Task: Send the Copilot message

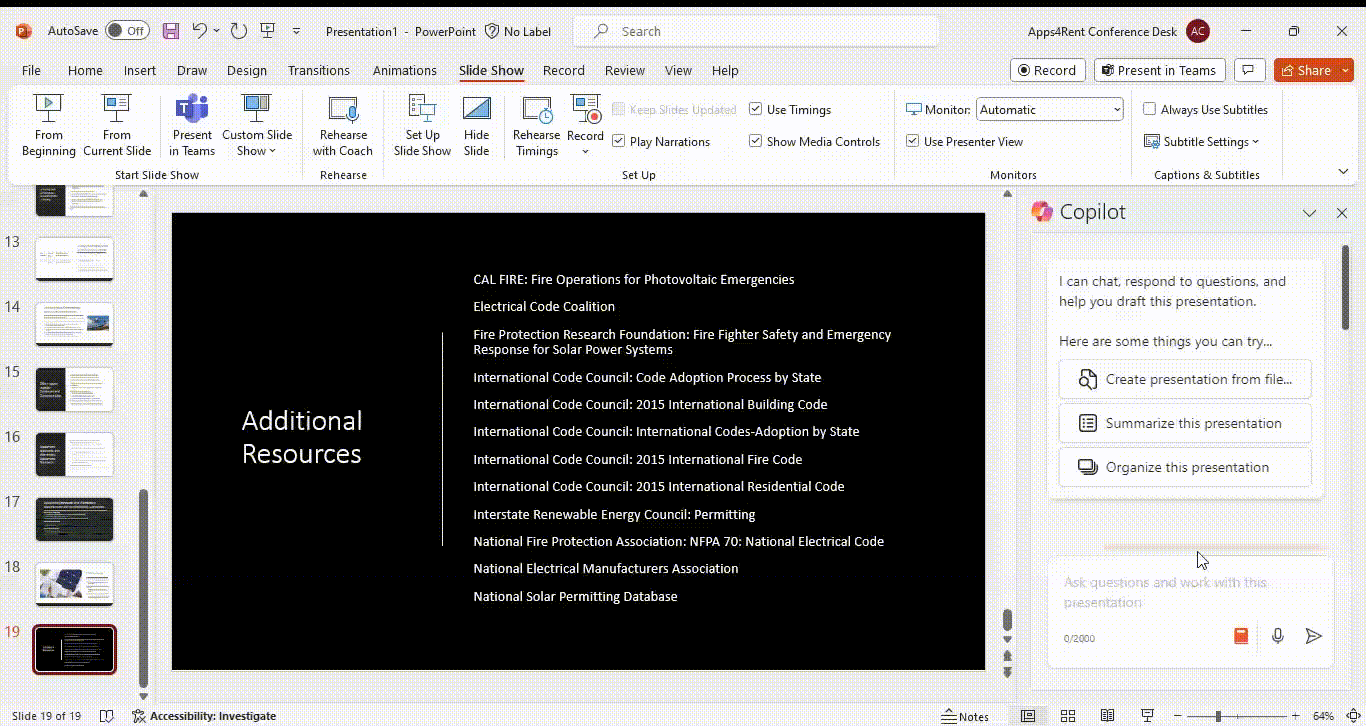Action: point(1314,636)
